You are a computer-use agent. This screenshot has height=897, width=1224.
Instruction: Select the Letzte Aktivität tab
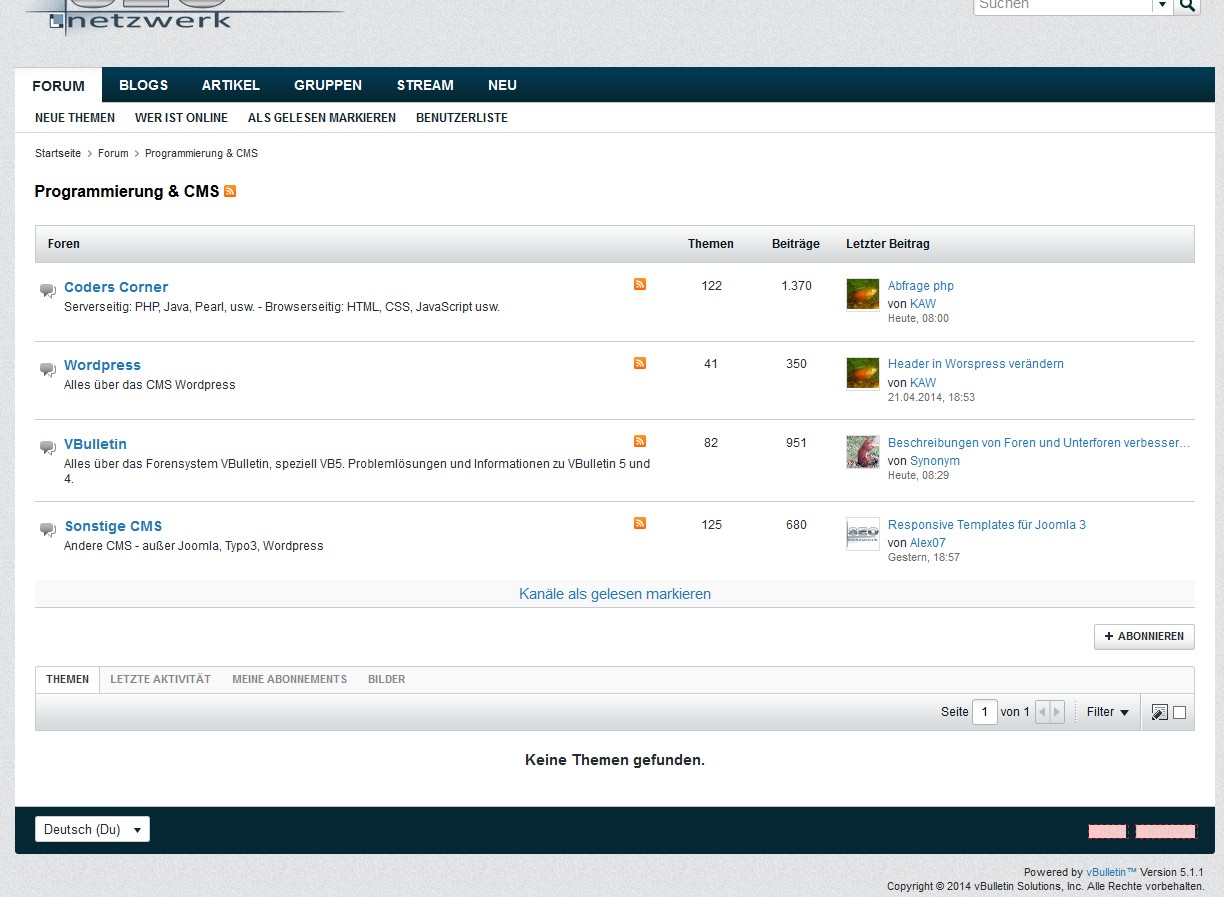pyautogui.click(x=160, y=679)
